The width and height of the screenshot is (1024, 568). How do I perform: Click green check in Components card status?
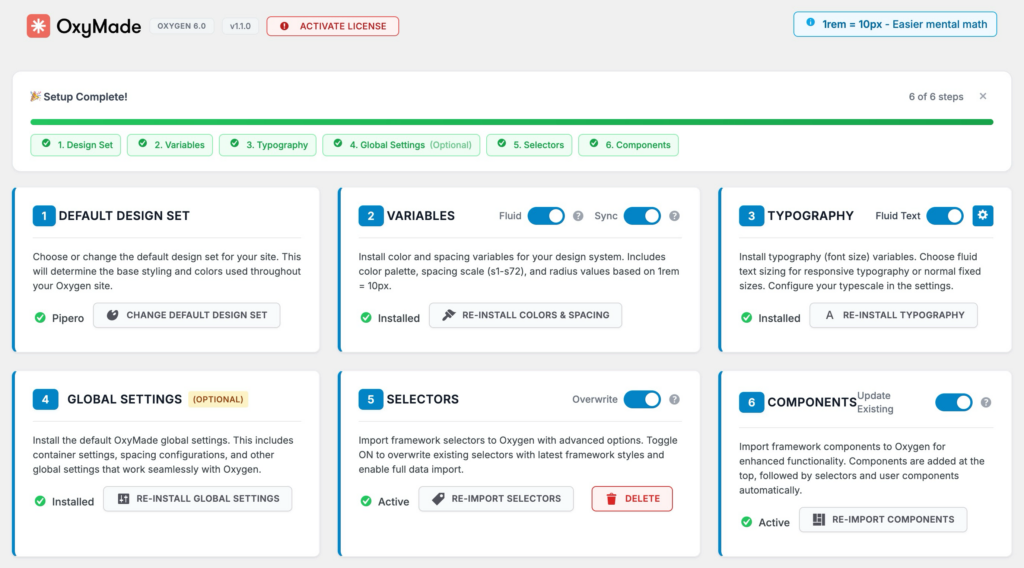(x=746, y=522)
